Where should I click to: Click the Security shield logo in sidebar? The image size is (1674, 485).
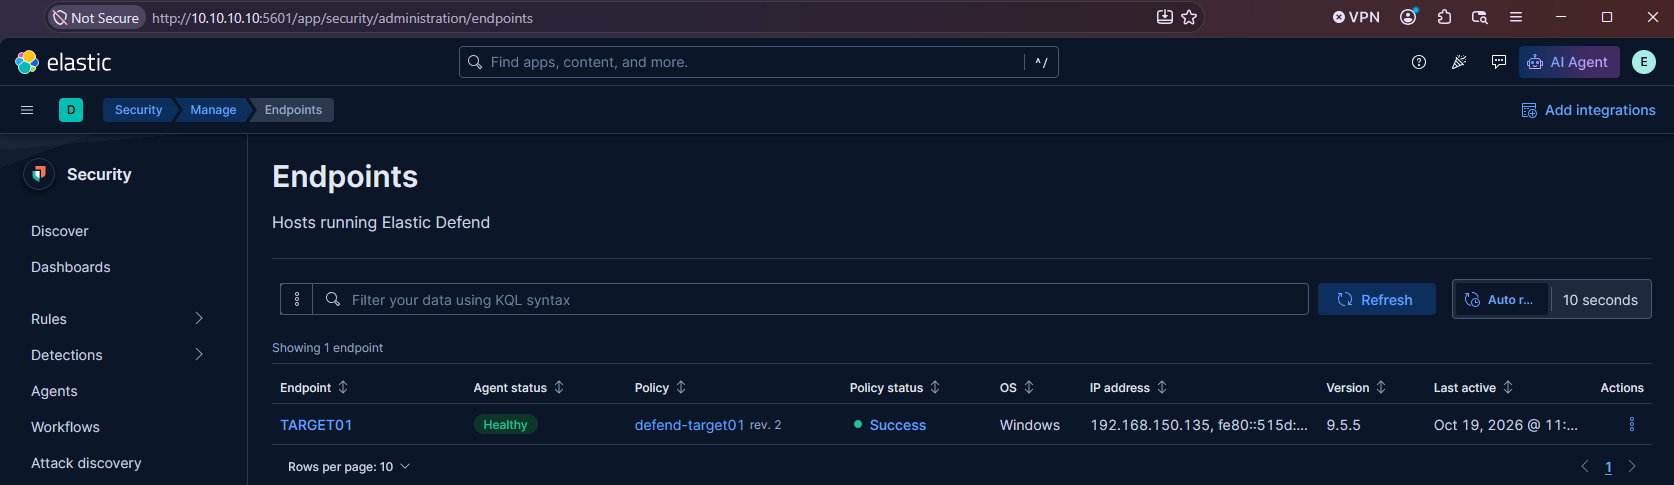(x=39, y=174)
